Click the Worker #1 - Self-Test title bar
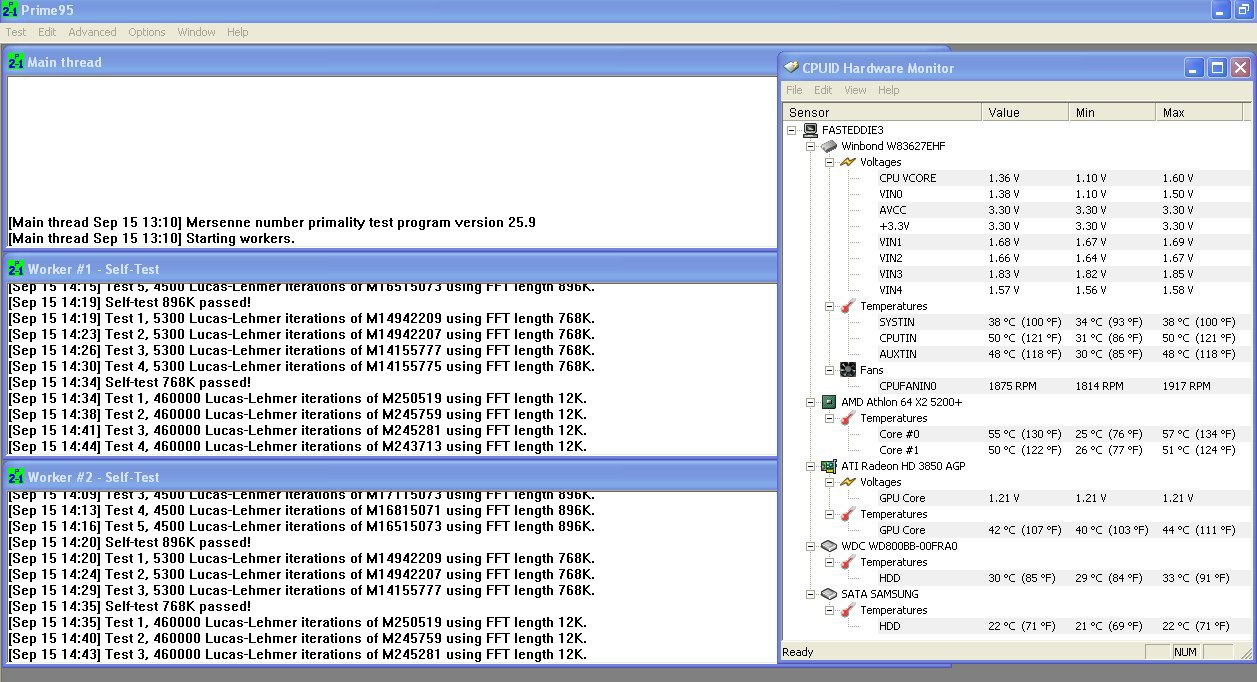 click(391, 269)
